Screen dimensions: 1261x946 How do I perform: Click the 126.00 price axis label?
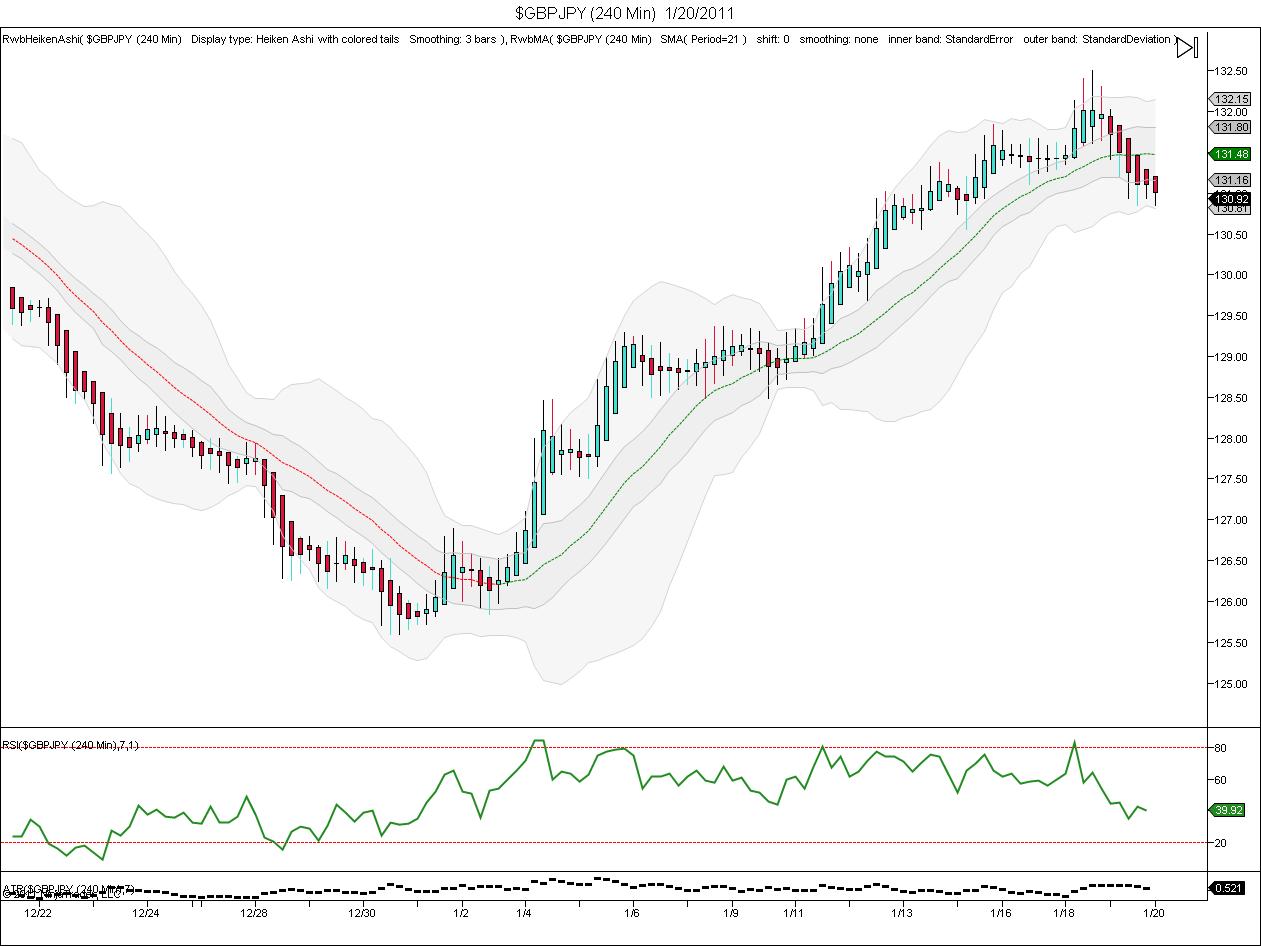click(1230, 602)
